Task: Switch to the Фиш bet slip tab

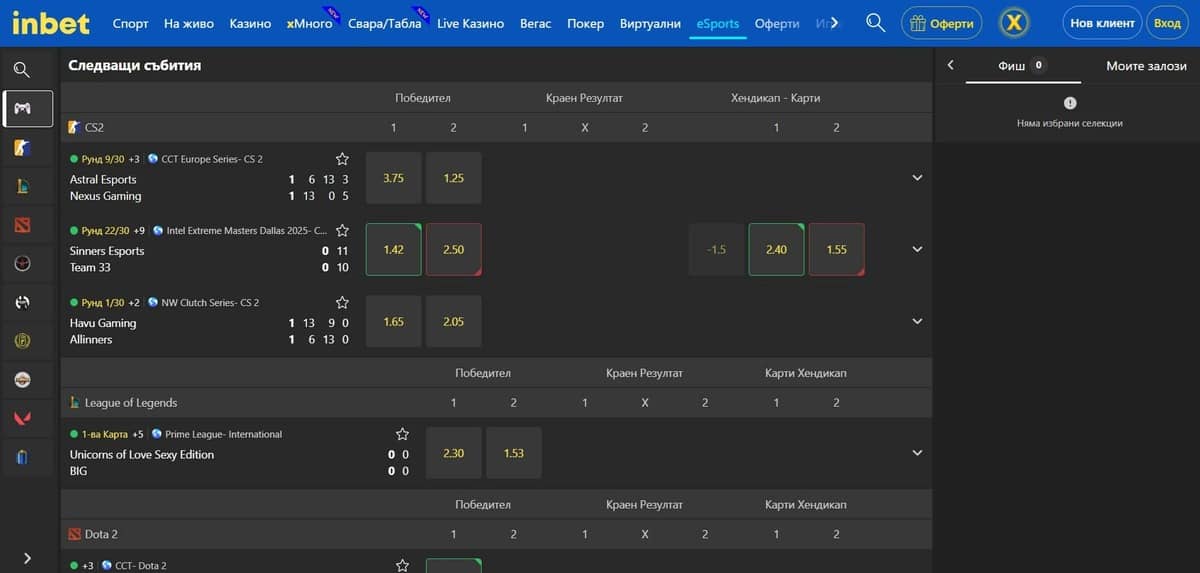Action: pos(1023,65)
